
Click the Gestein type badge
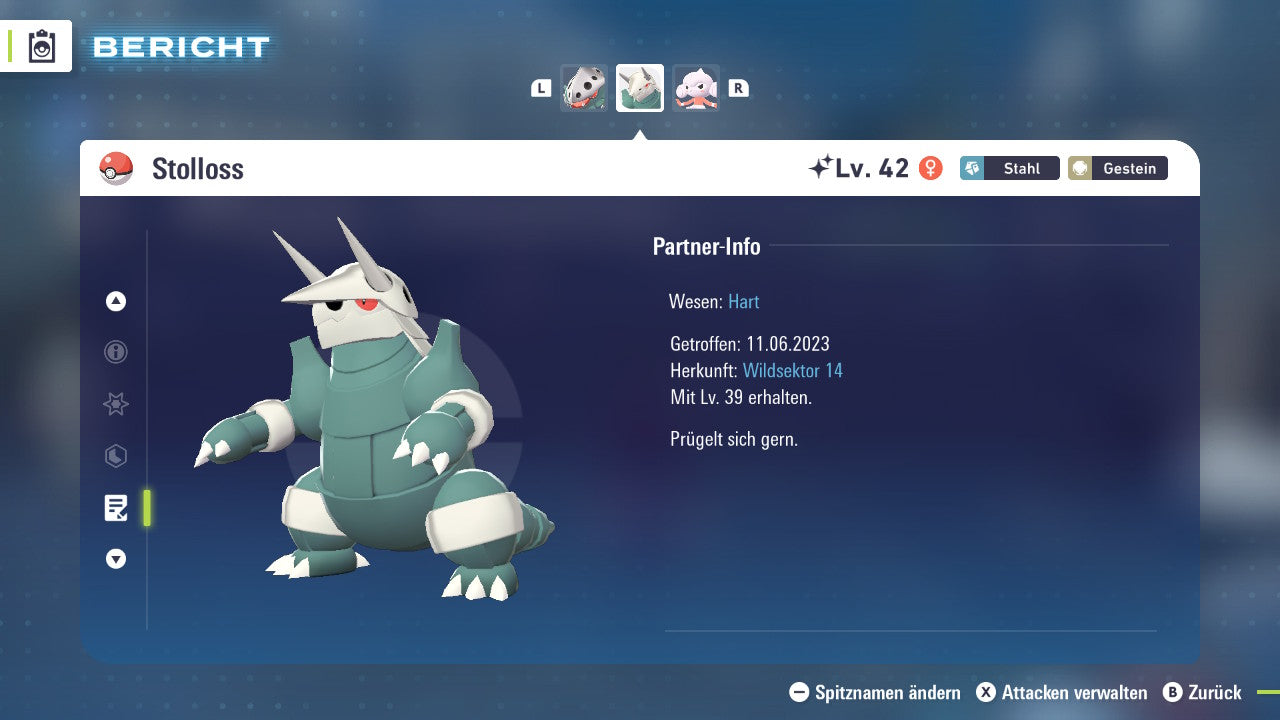(1118, 168)
